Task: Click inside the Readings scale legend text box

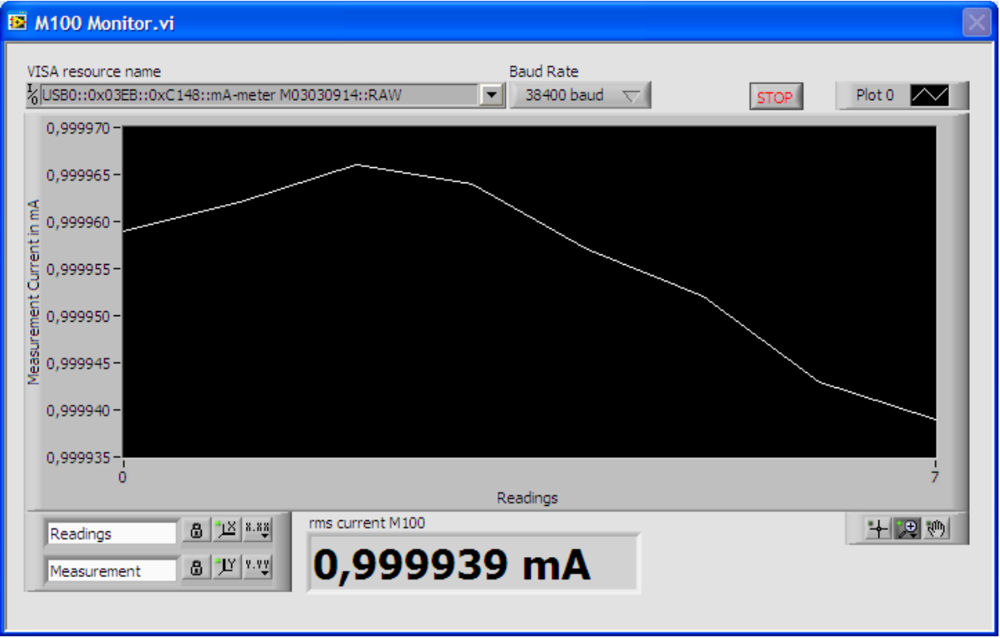Action: tap(110, 531)
